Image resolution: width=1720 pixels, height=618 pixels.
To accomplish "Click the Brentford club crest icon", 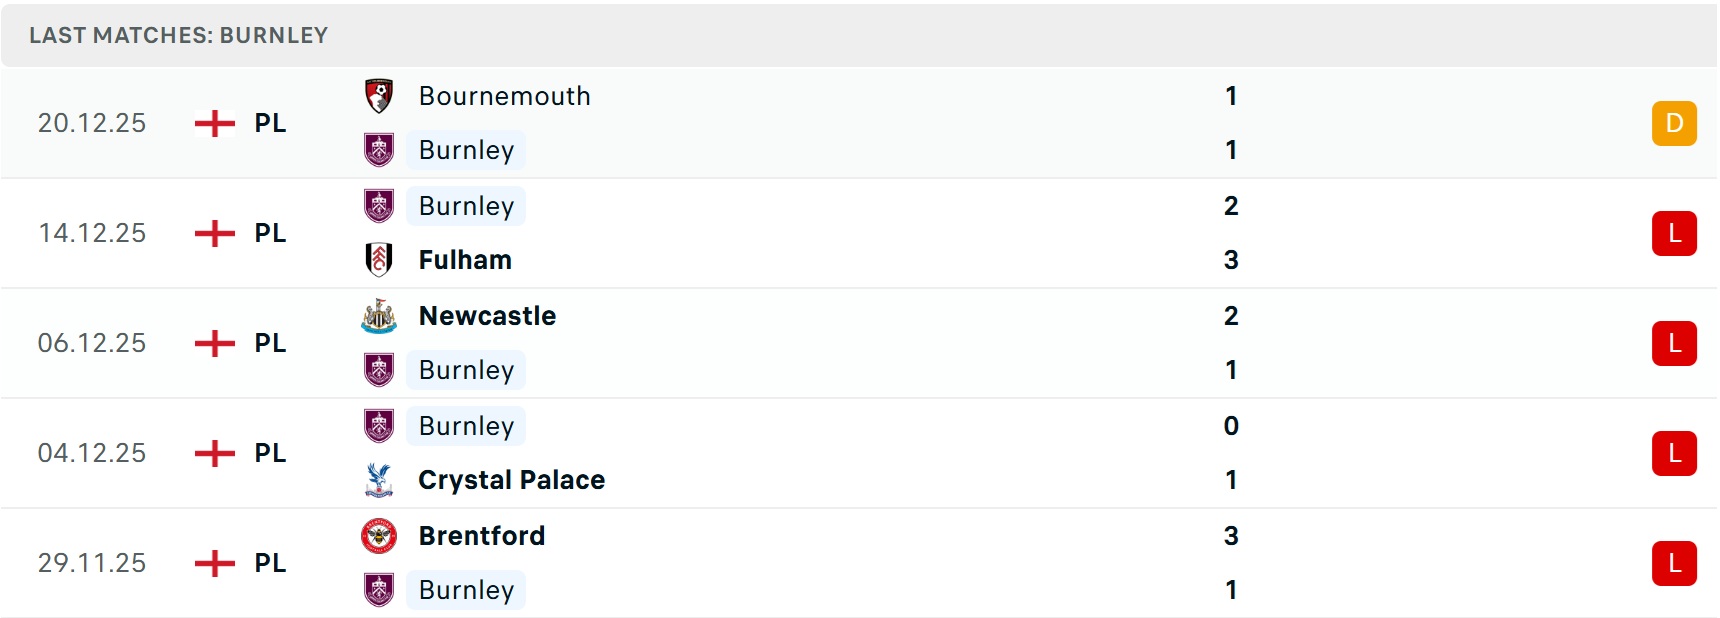I will click(379, 536).
